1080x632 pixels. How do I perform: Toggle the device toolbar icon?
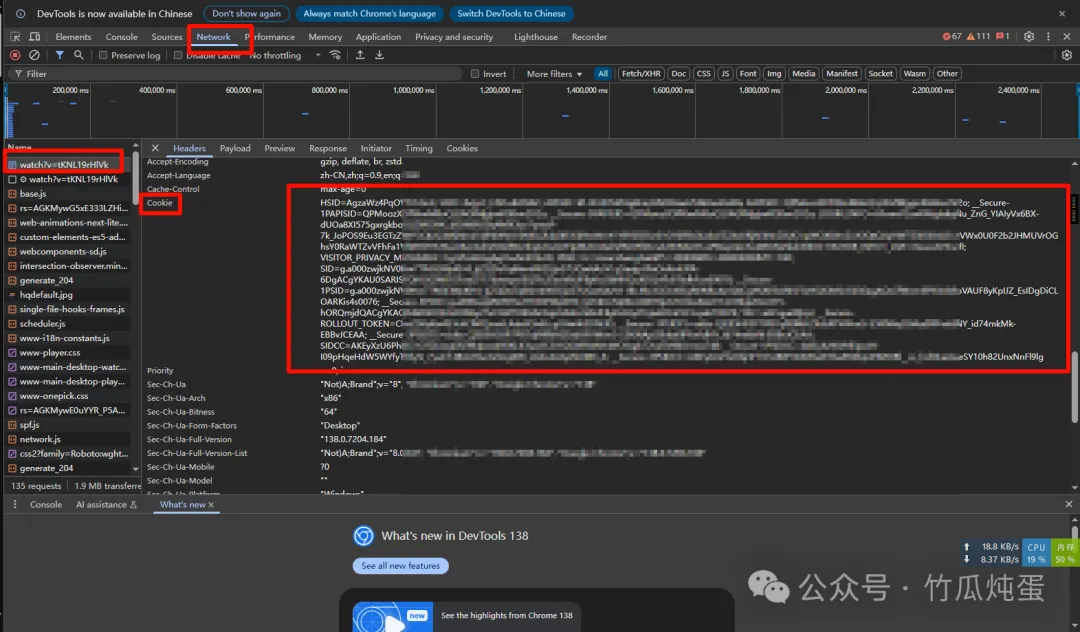[x=34, y=36]
